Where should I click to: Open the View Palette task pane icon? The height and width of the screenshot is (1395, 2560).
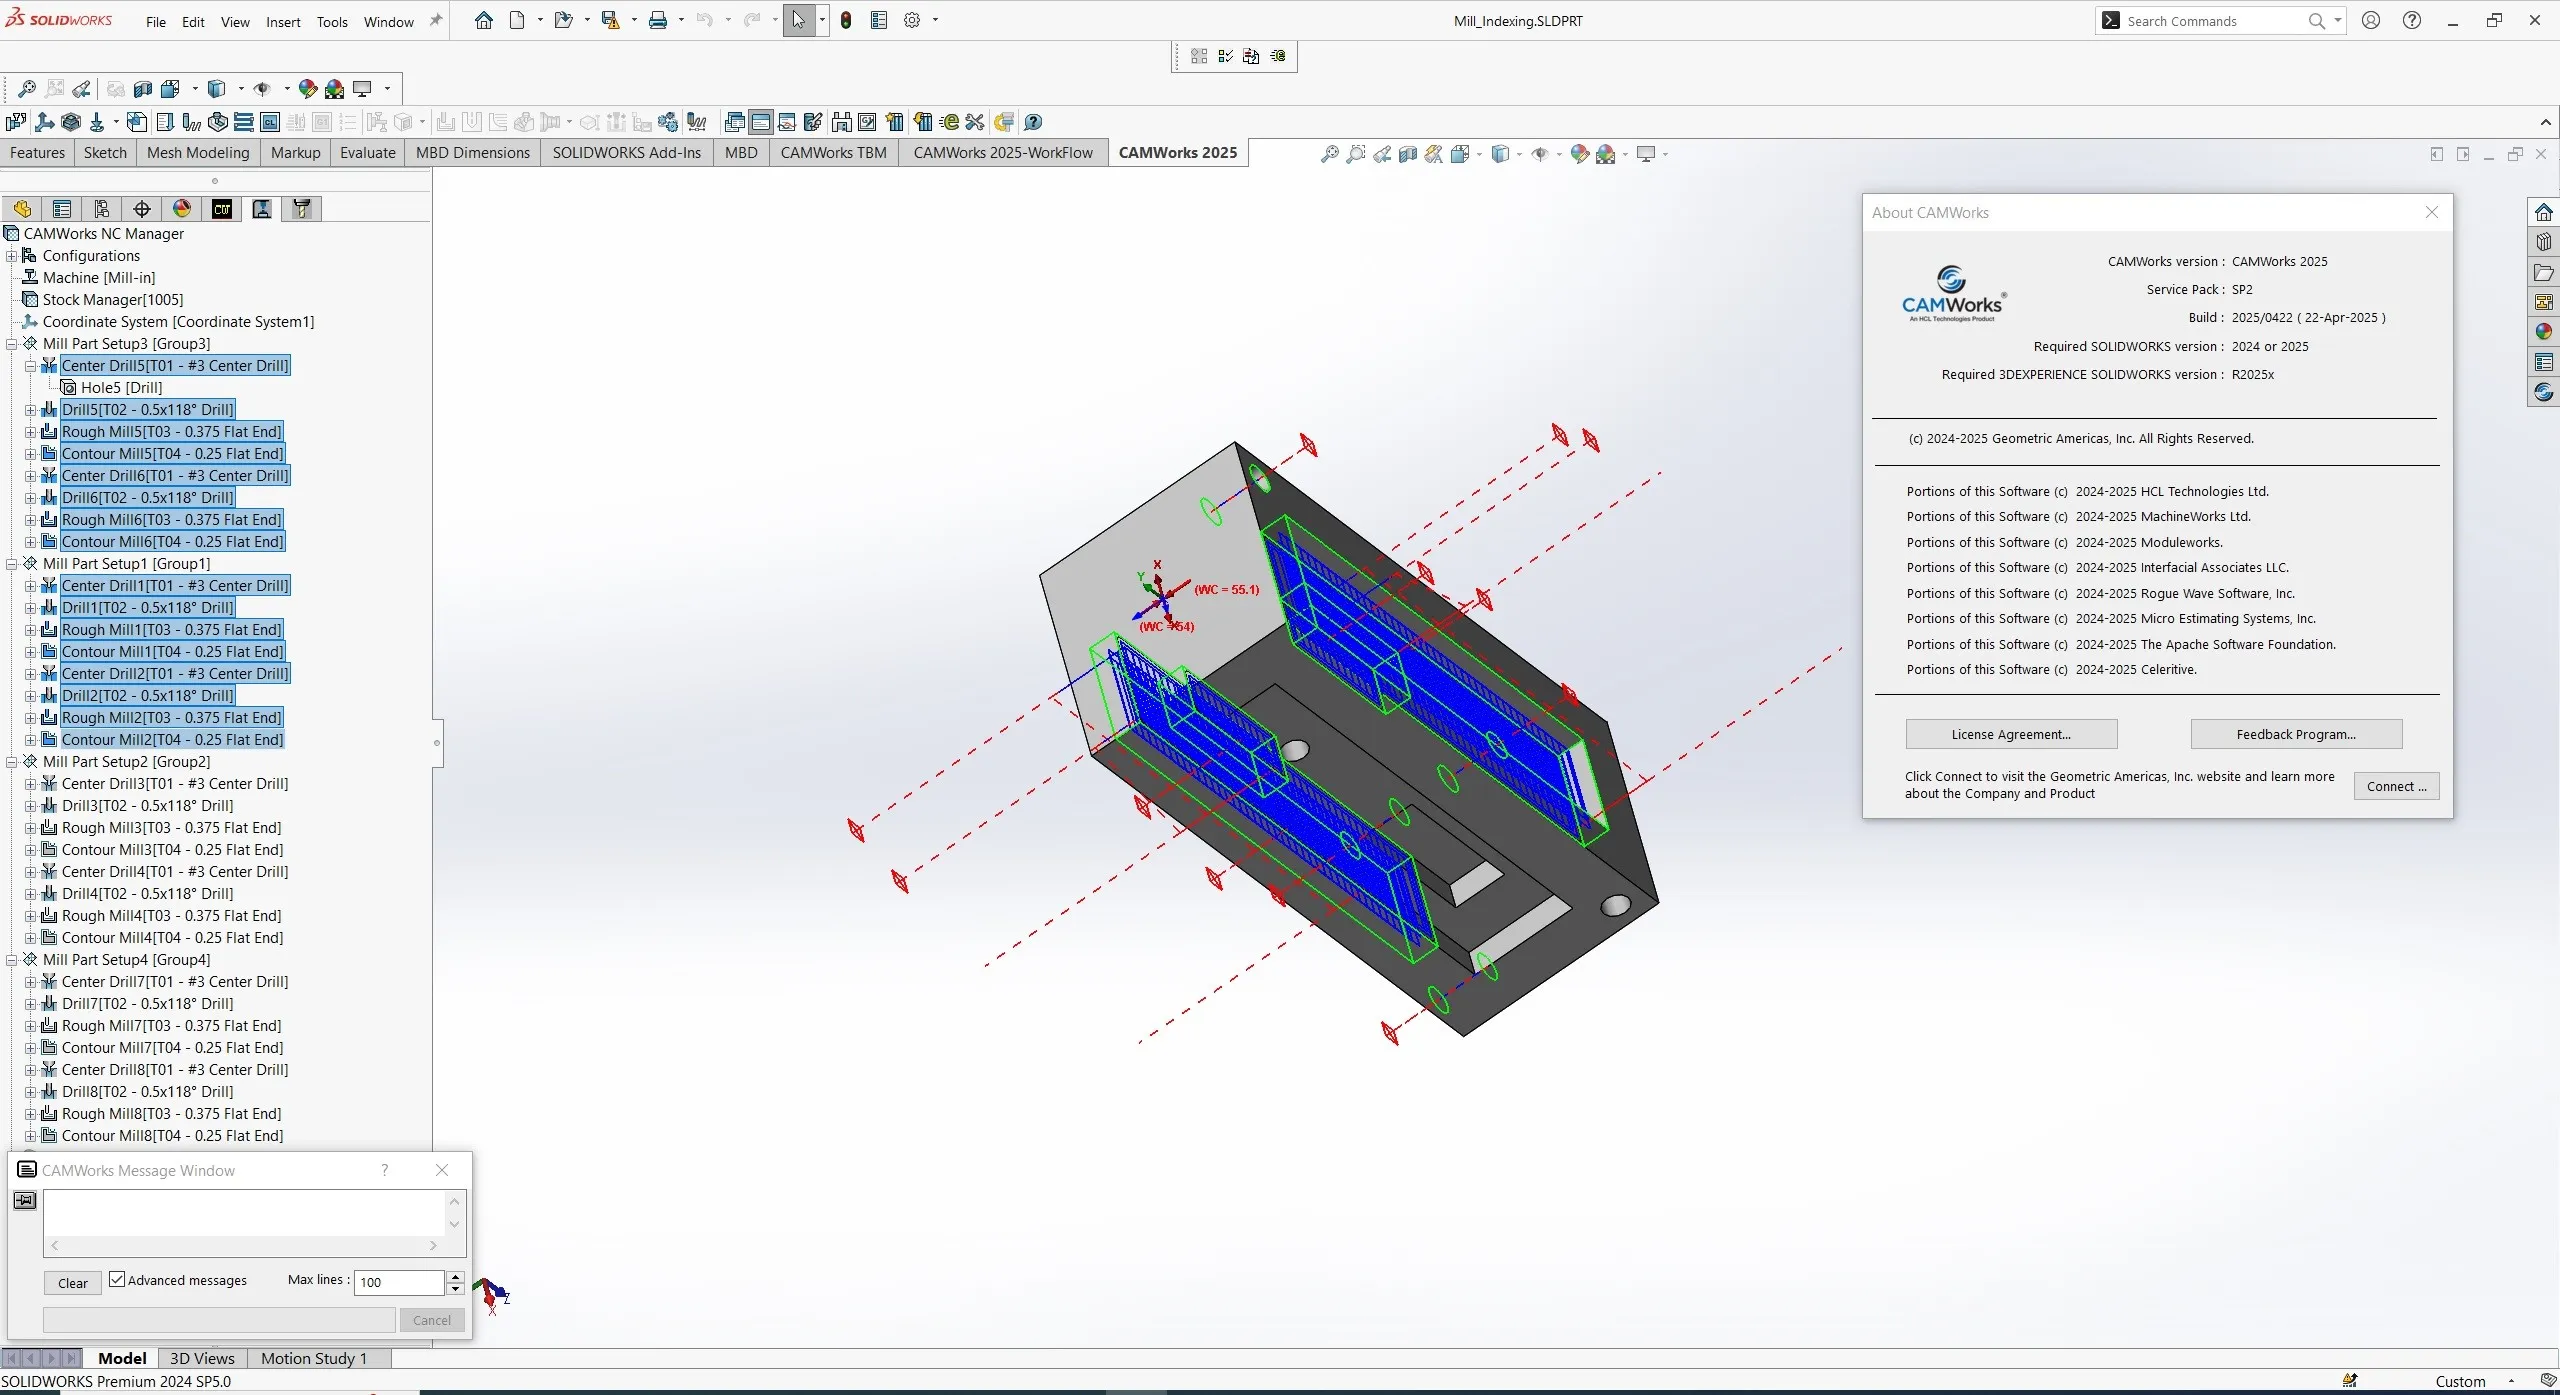pos(2544,302)
